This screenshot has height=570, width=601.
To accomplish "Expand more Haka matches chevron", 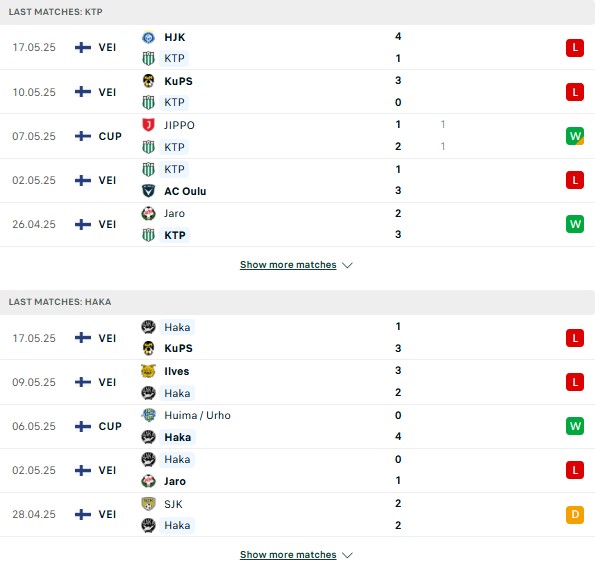I will pyautogui.click(x=347, y=555).
